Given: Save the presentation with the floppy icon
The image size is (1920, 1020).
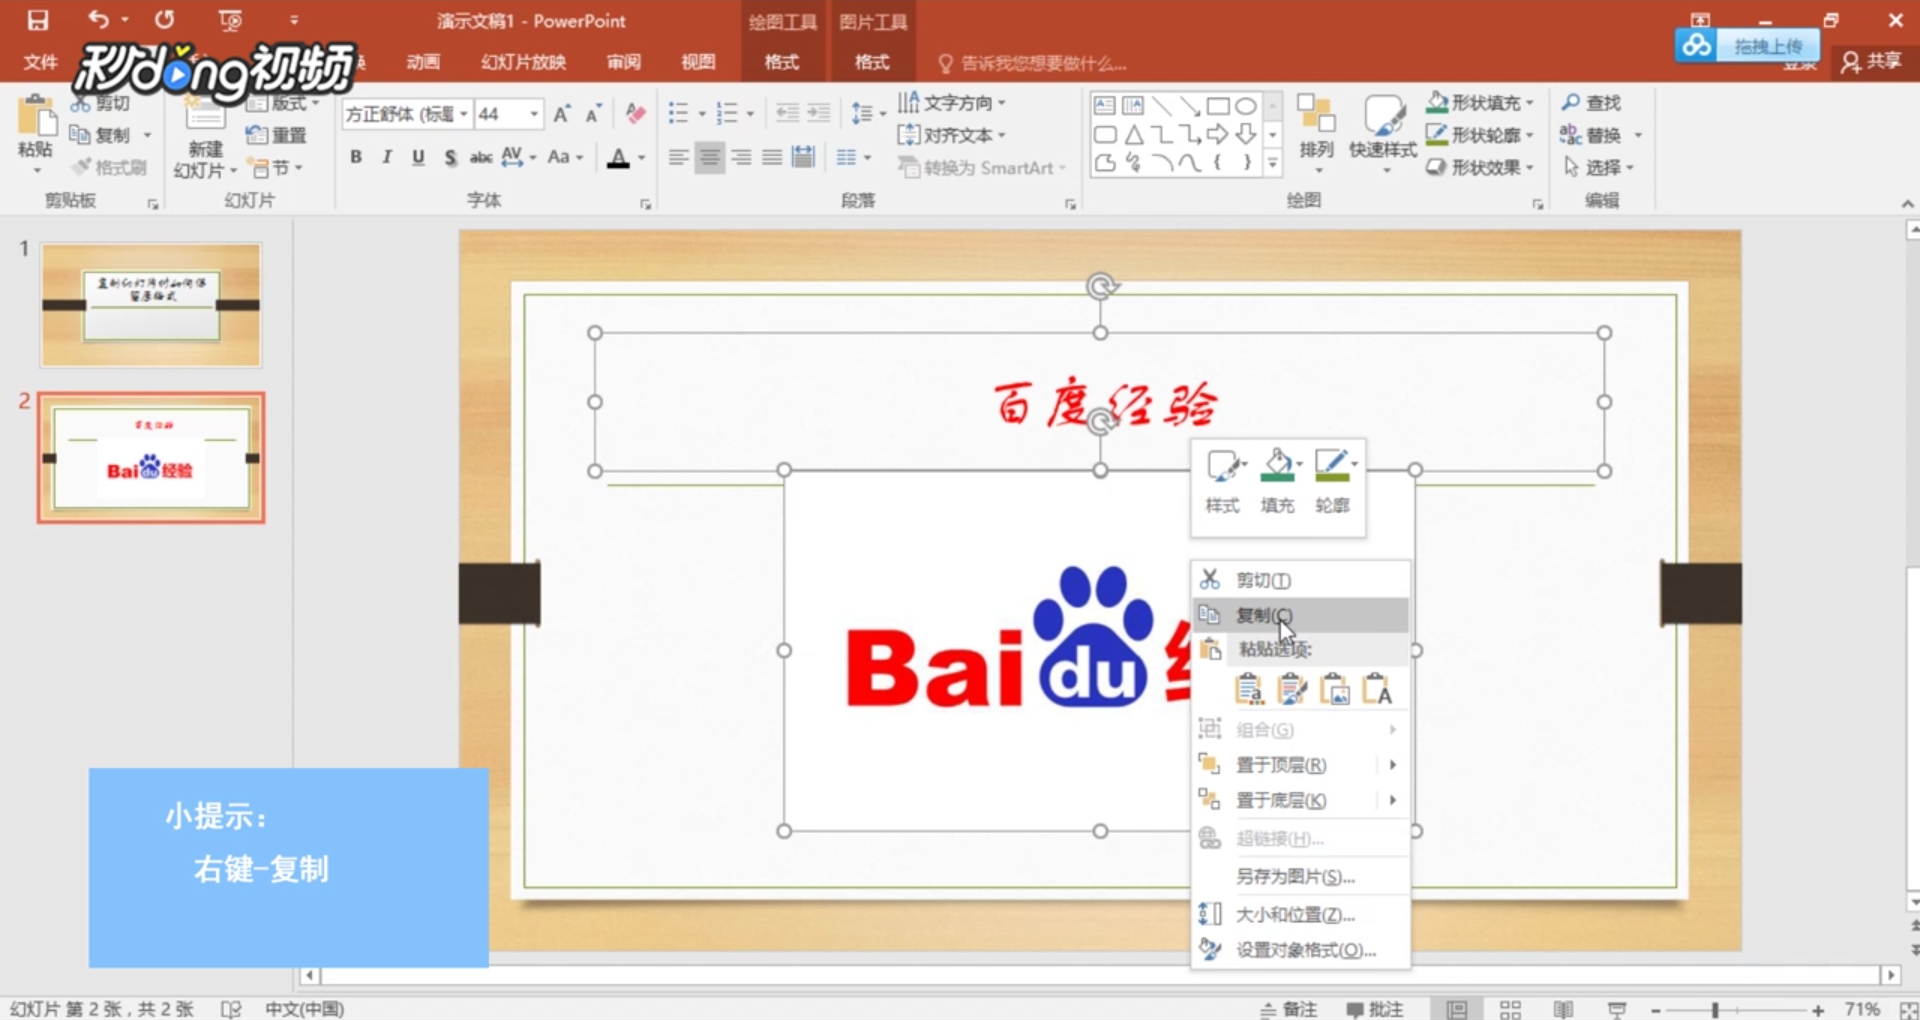Looking at the screenshot, I should coord(38,20).
